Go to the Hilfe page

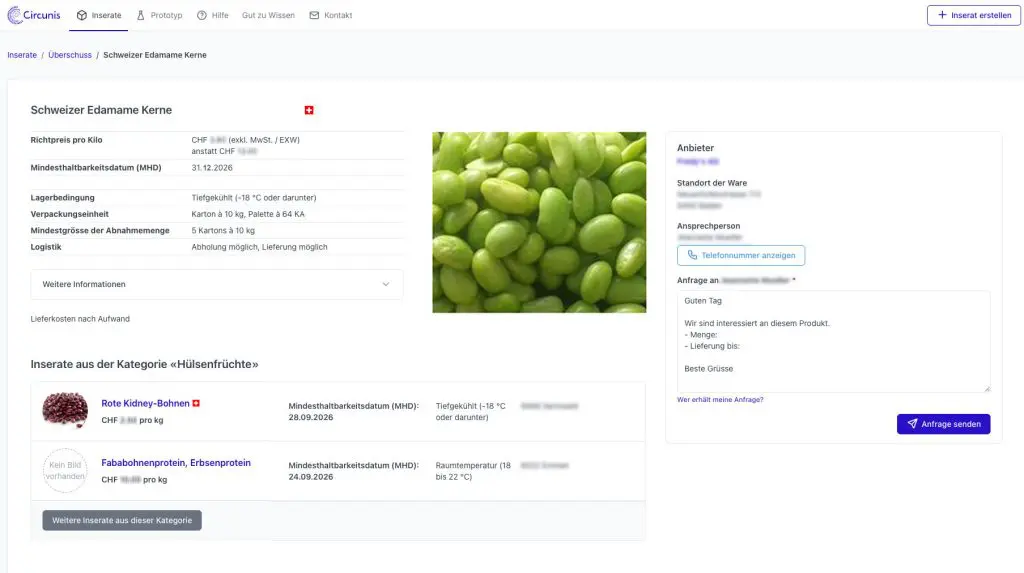pyautogui.click(x=212, y=15)
